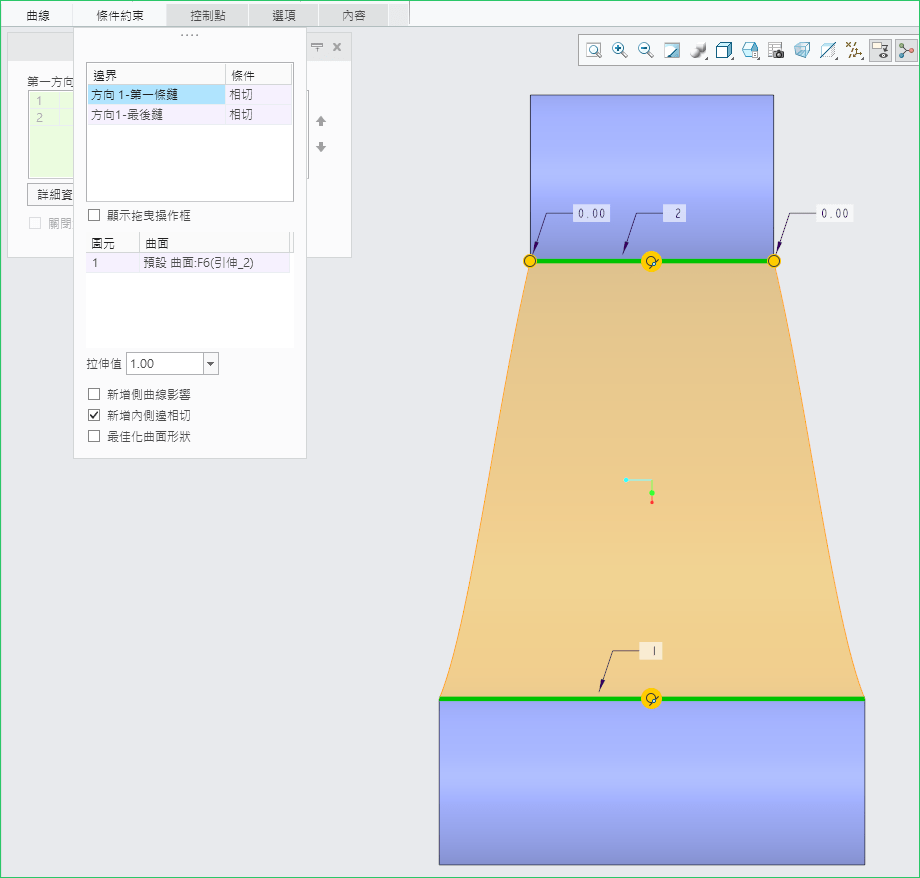Enable 新增側曲線影響 checkbox
Viewport: 920px width, 878px height.
click(x=94, y=394)
